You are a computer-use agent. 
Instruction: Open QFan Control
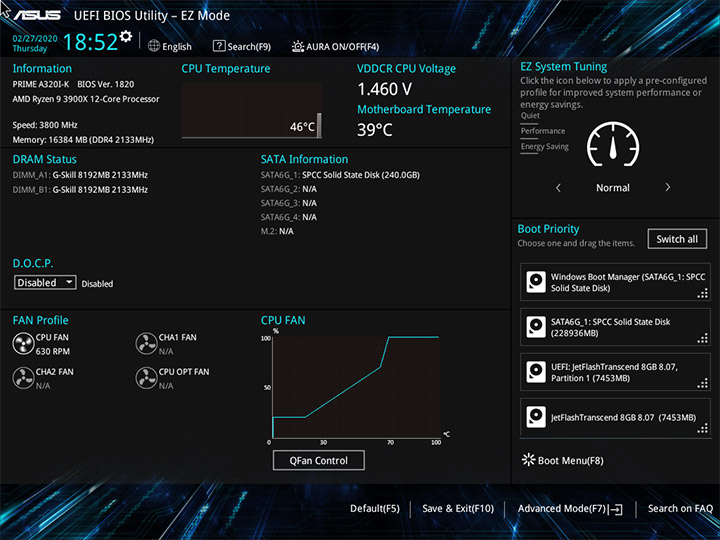pos(319,460)
